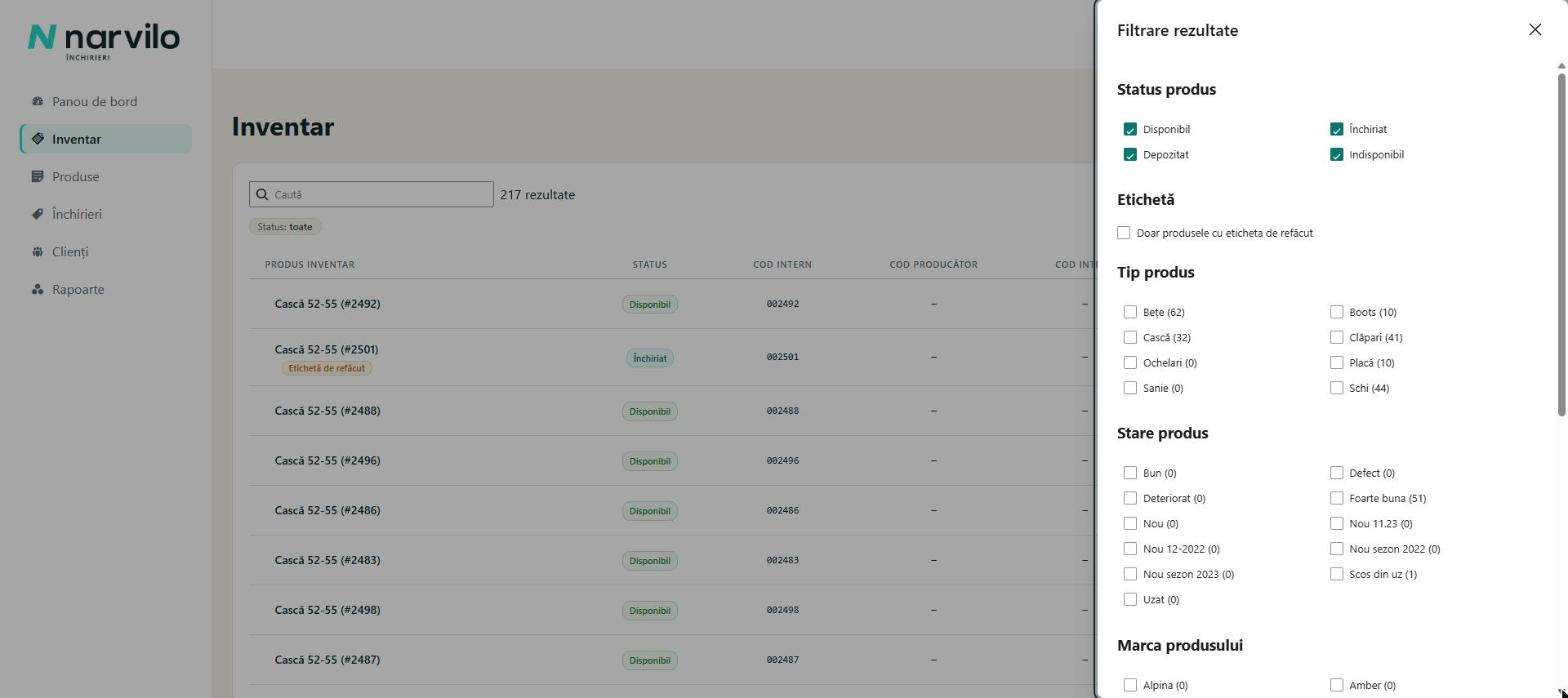Click the Rapoarte sidebar icon
This screenshot has width=1568, height=698.
click(37, 290)
